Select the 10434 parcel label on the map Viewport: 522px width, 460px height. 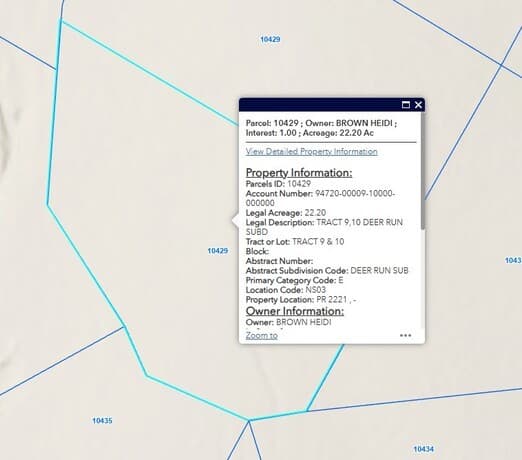[x=423, y=449]
